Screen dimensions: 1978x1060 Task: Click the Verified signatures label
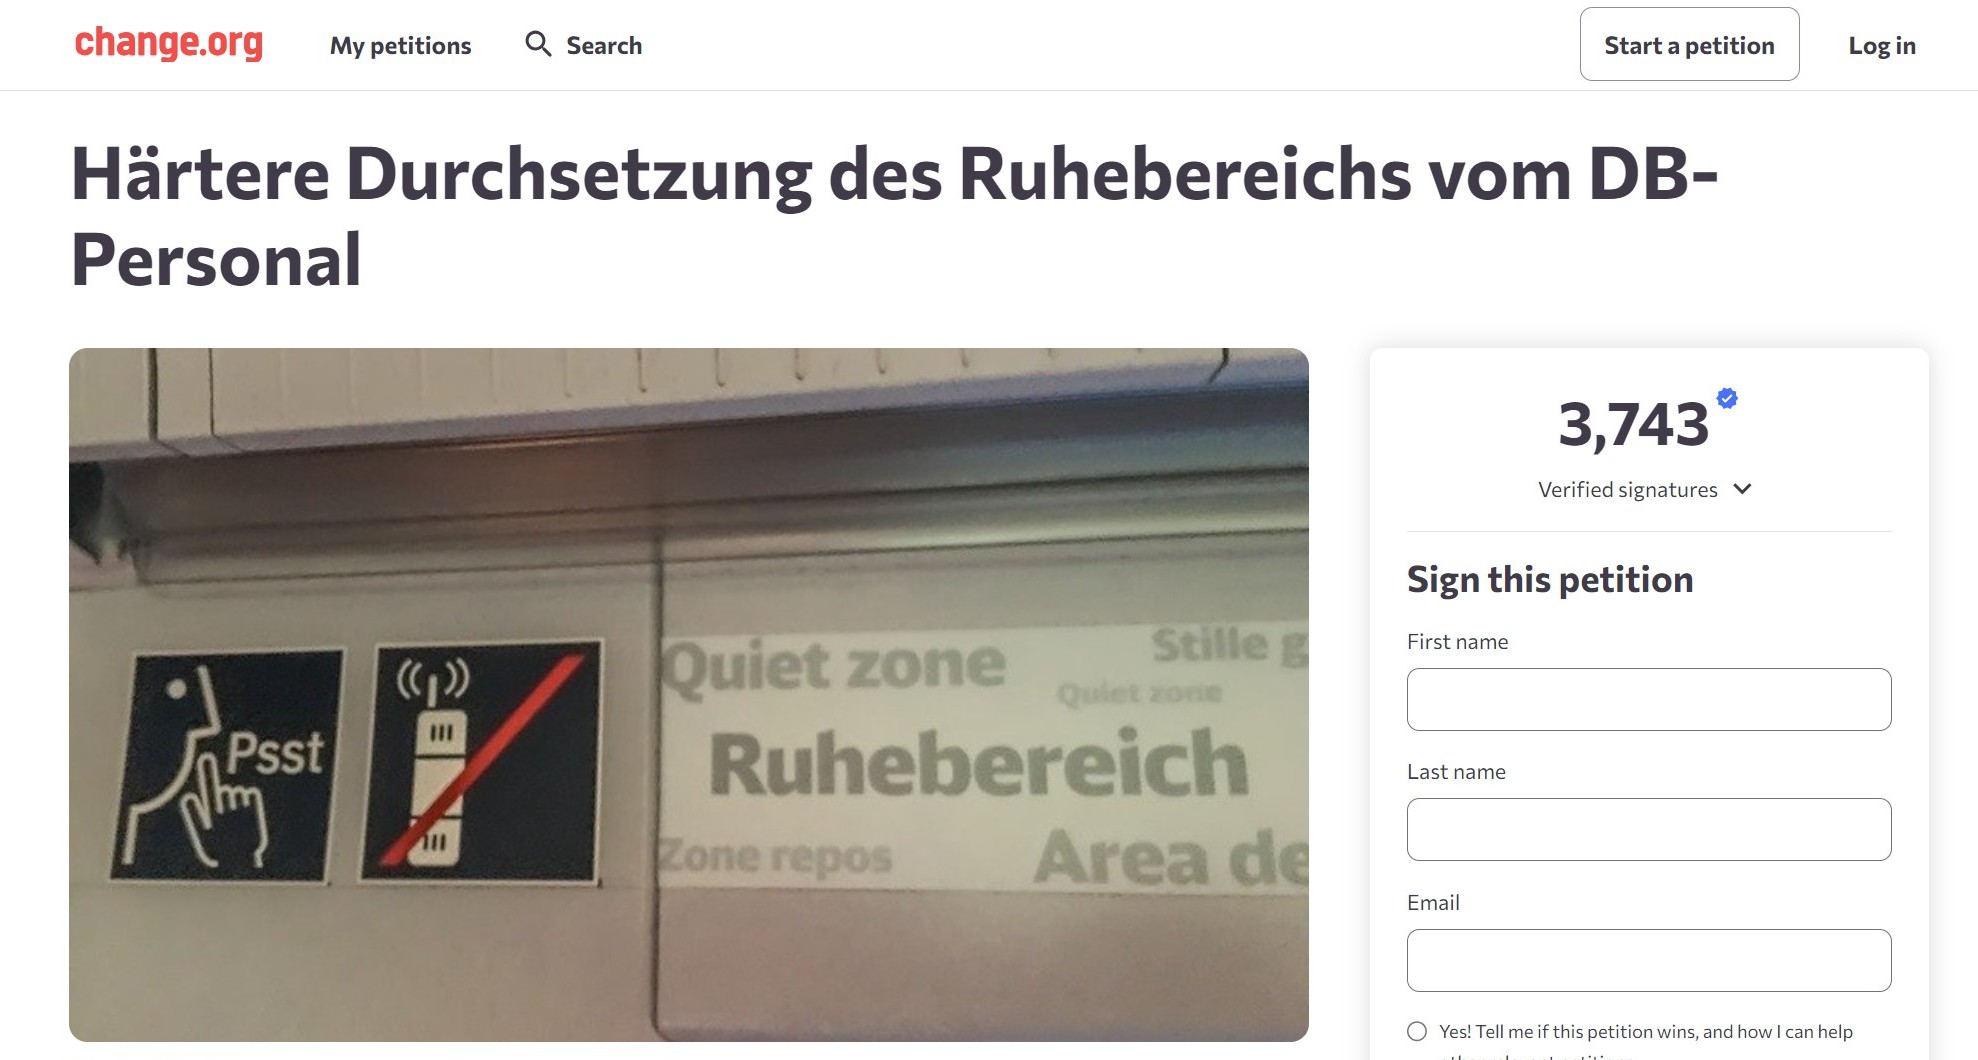pyautogui.click(x=1627, y=489)
